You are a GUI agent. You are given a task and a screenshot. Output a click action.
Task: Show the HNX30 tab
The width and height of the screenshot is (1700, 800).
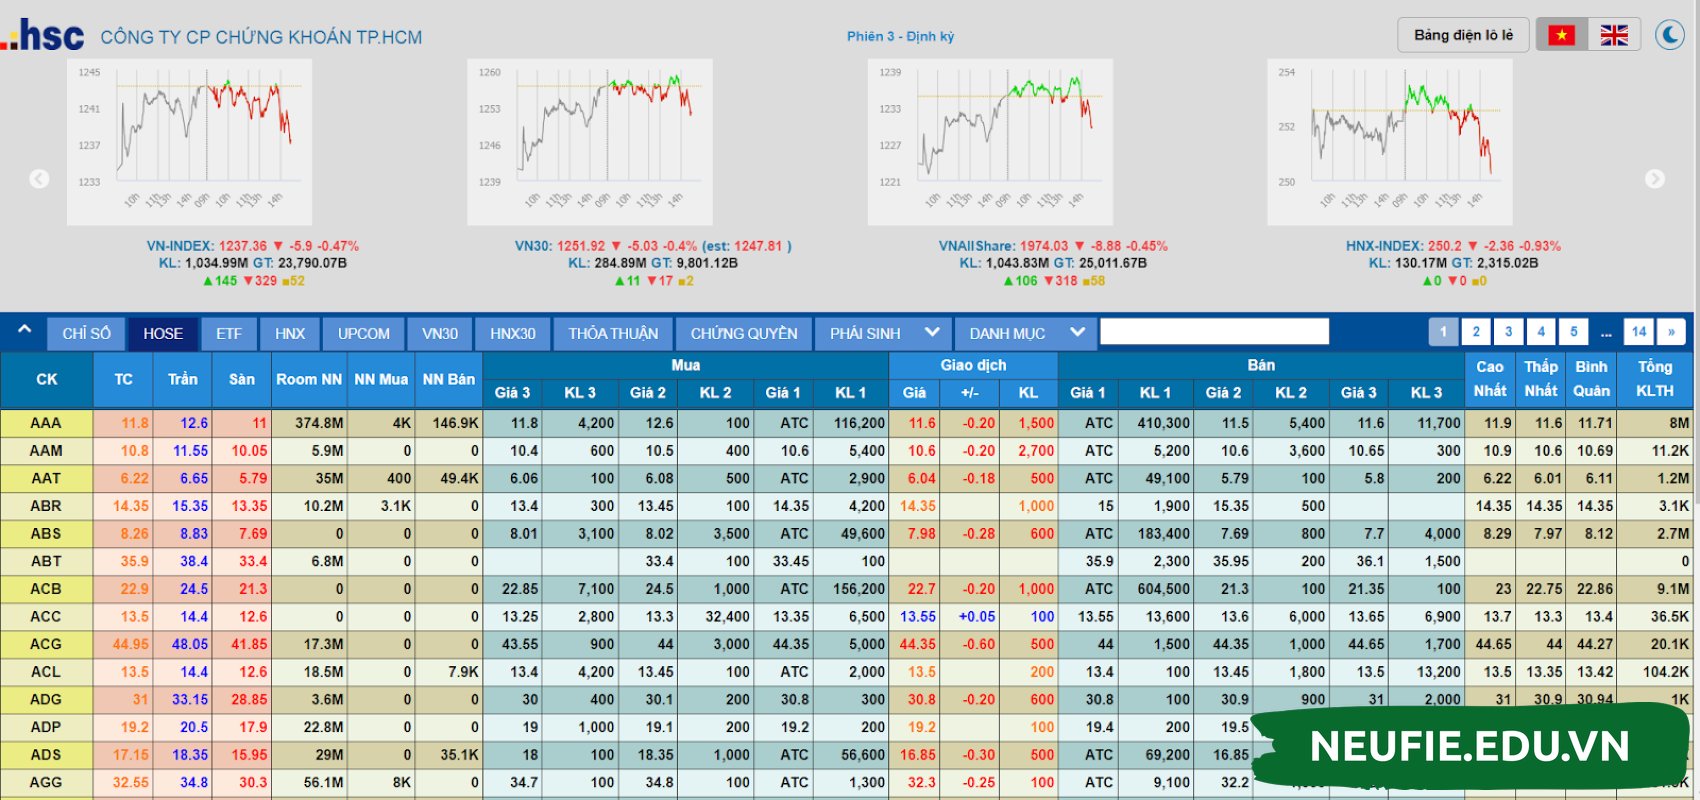(x=513, y=333)
